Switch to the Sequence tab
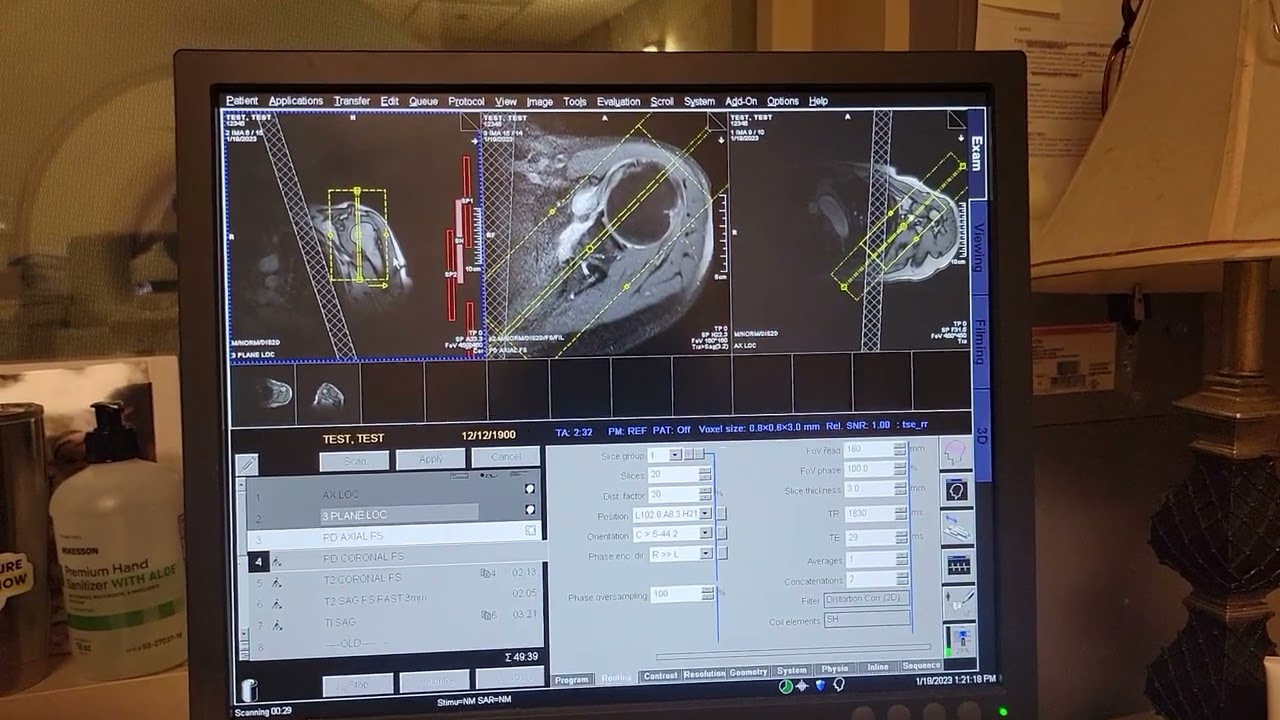The image size is (1280, 720). tap(921, 665)
